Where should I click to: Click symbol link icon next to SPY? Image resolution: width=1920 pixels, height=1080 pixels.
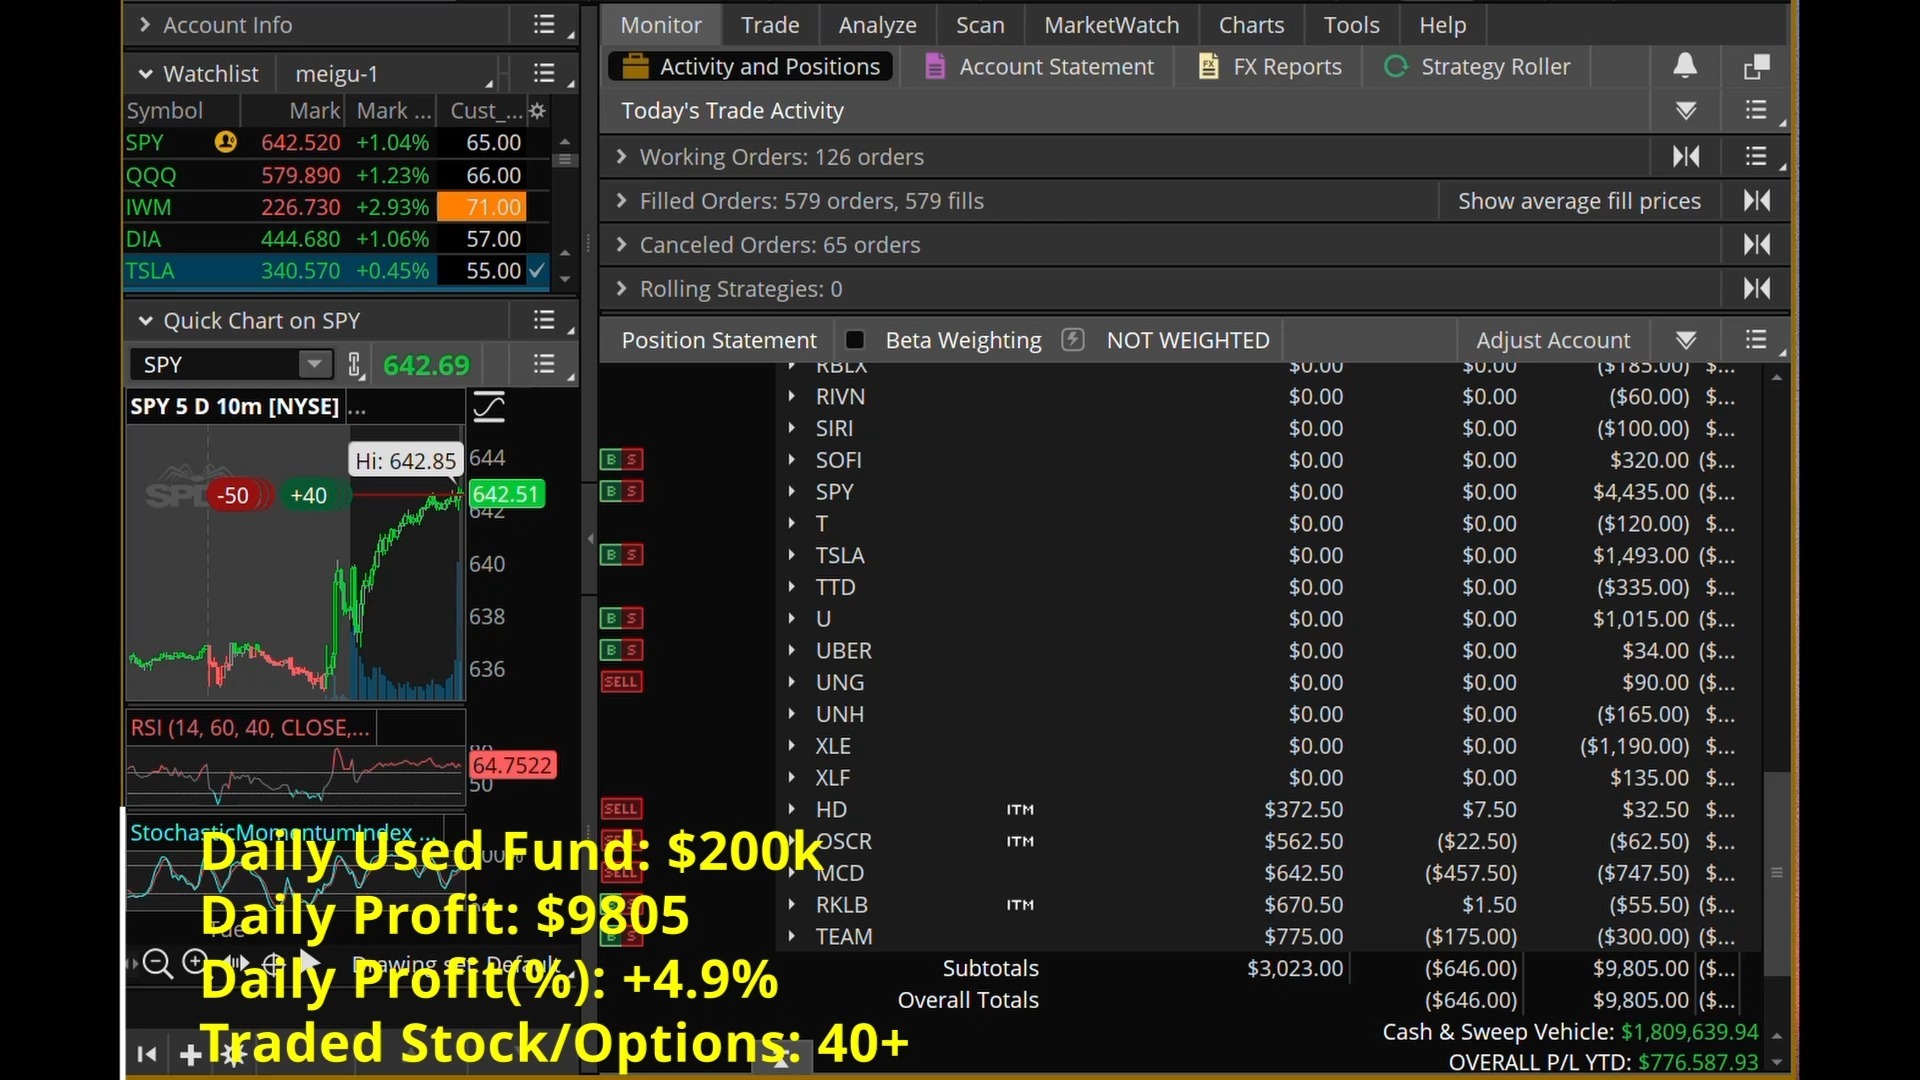355,365
